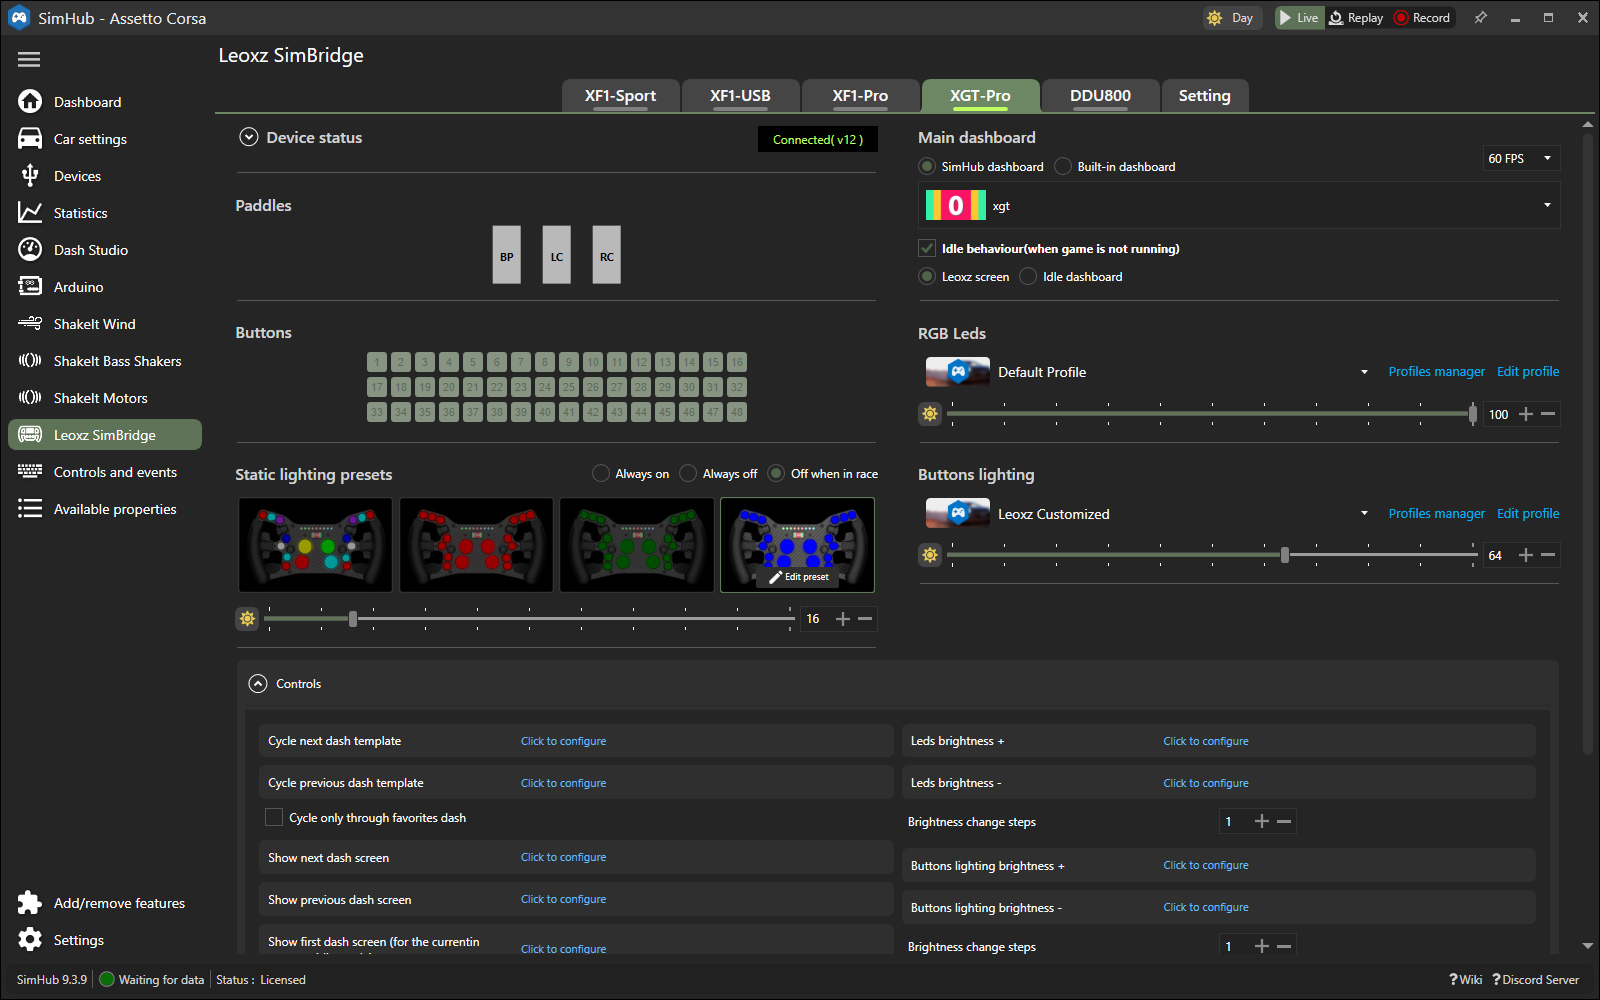1600x1000 pixels.
Task: Collapse the Device status section
Action: 249,138
